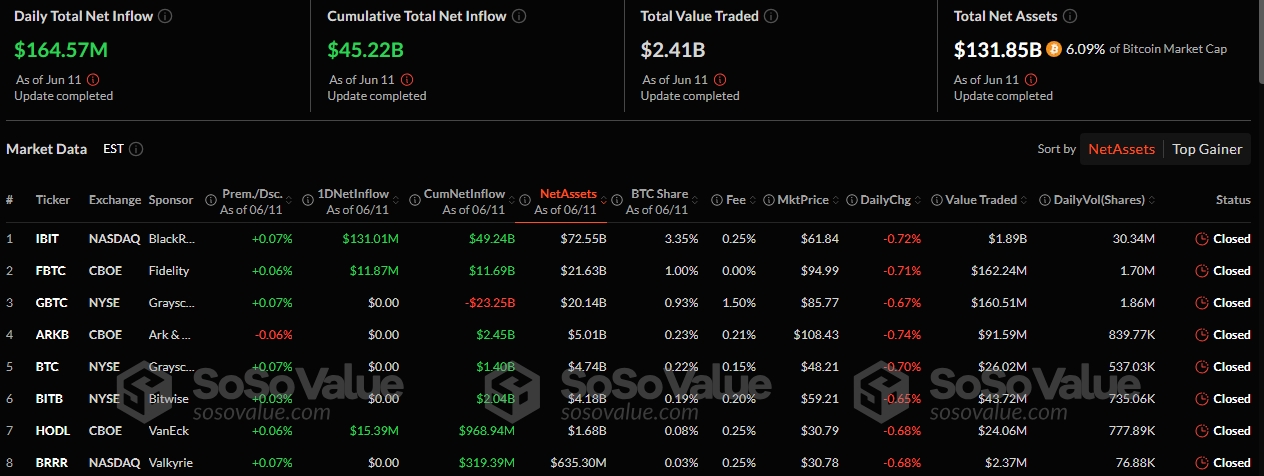Click the info icon next to EST

point(136,149)
